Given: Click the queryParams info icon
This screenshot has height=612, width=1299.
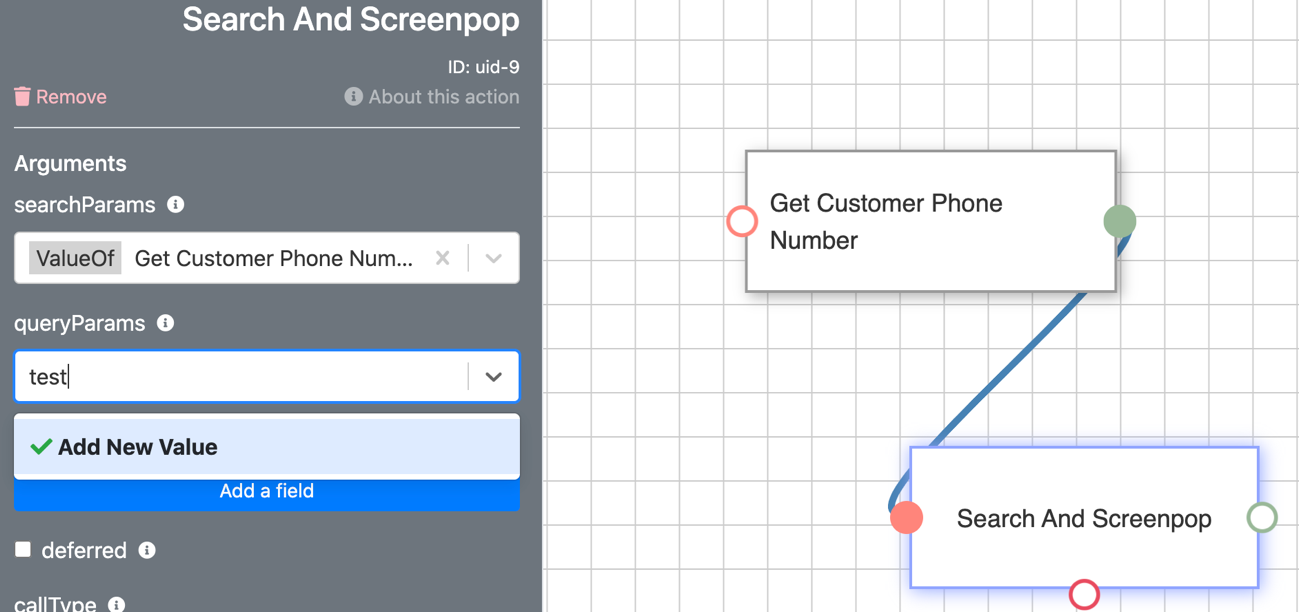Looking at the screenshot, I should tap(166, 323).
